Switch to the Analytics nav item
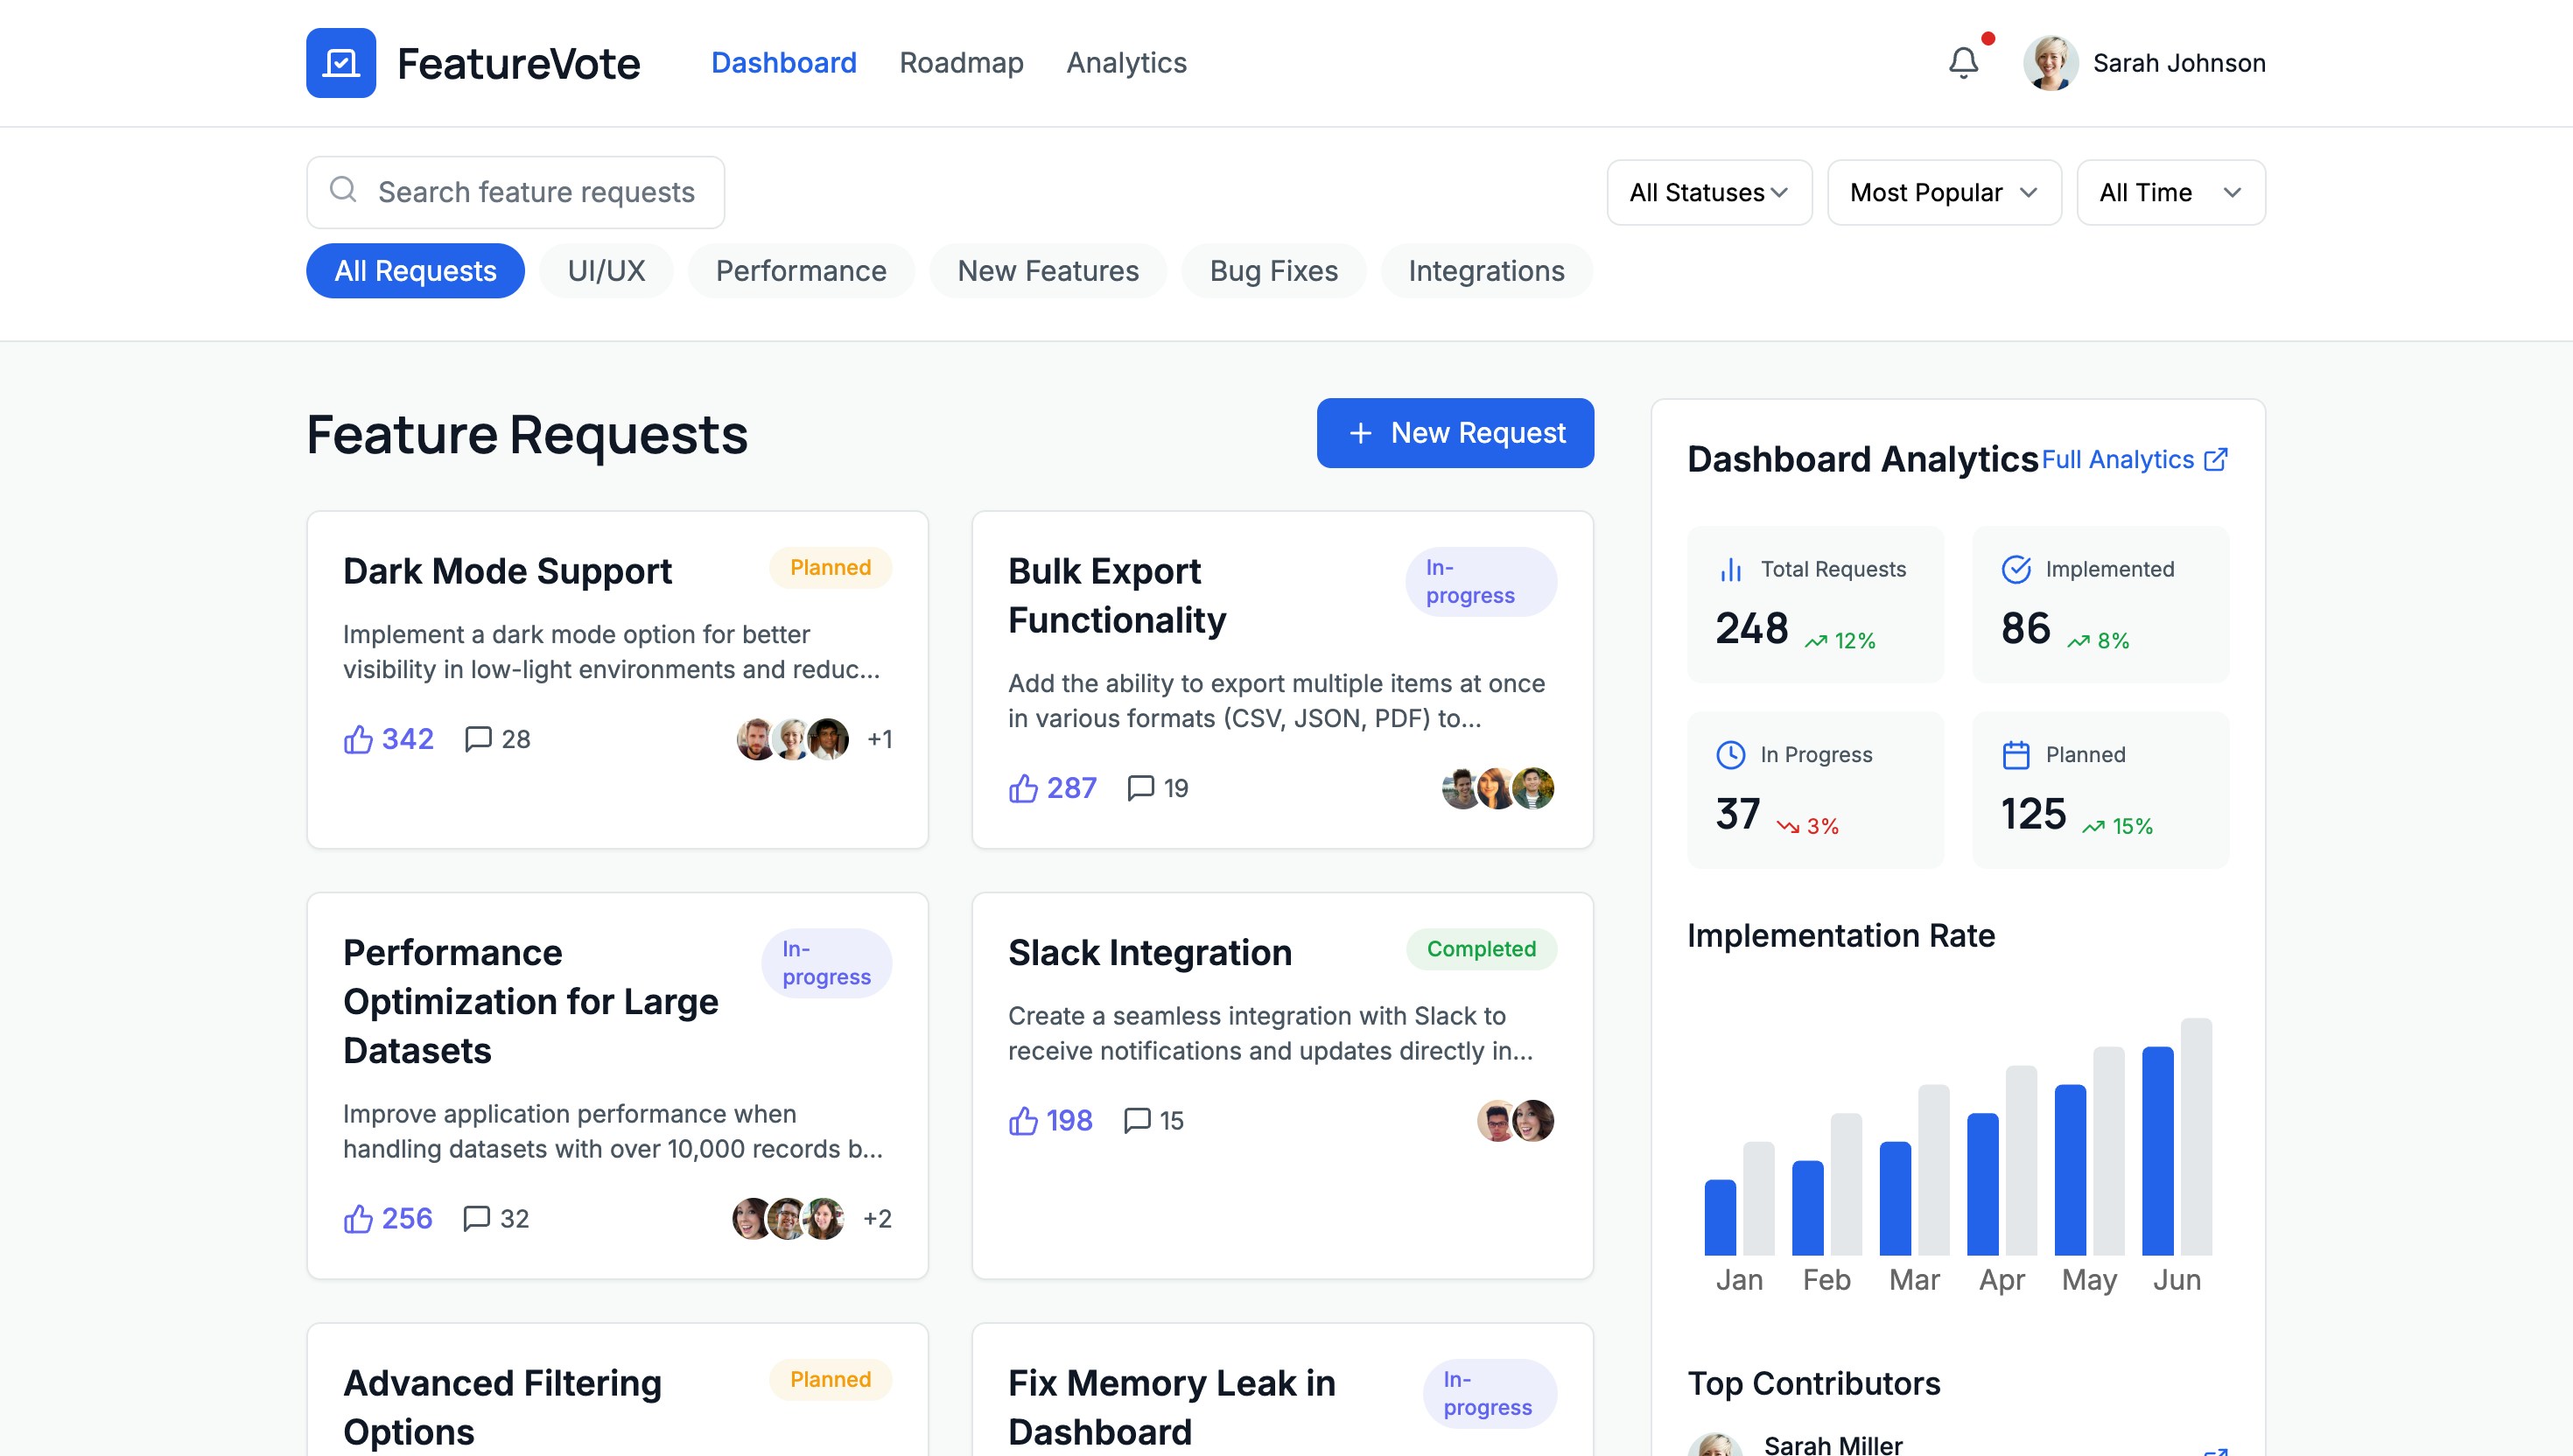The width and height of the screenshot is (2573, 1456). tap(1126, 63)
